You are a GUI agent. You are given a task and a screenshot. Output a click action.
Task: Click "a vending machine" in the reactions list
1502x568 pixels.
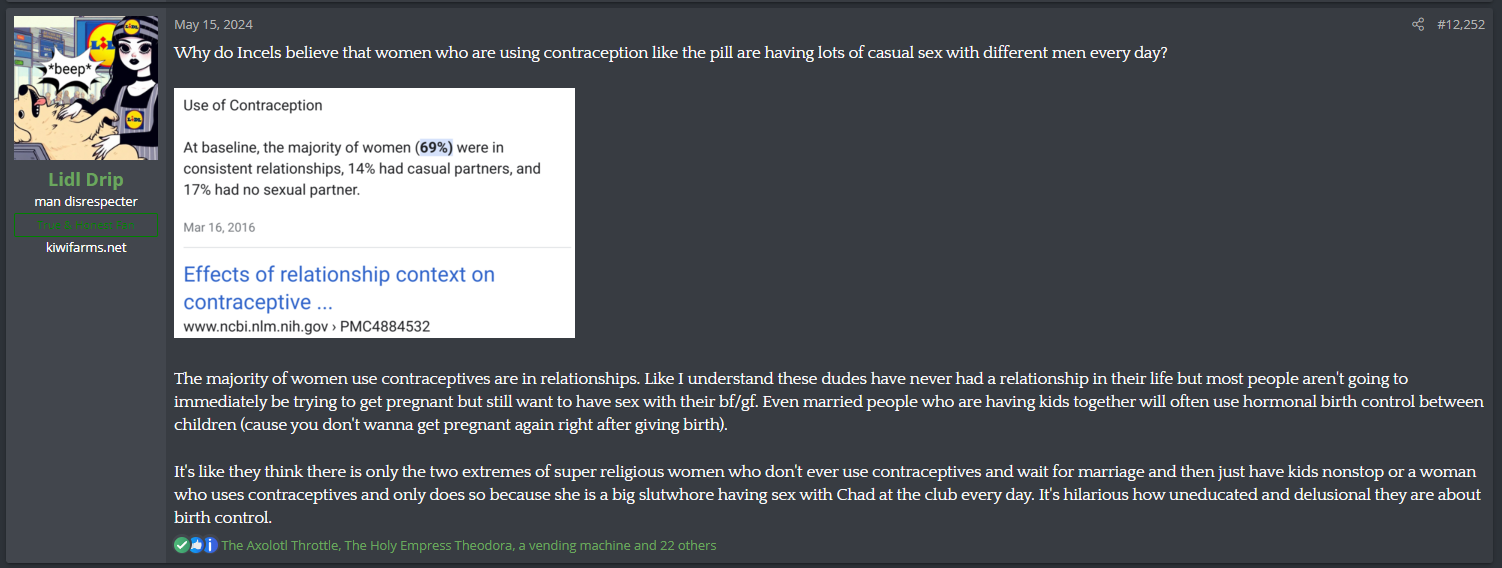point(574,545)
